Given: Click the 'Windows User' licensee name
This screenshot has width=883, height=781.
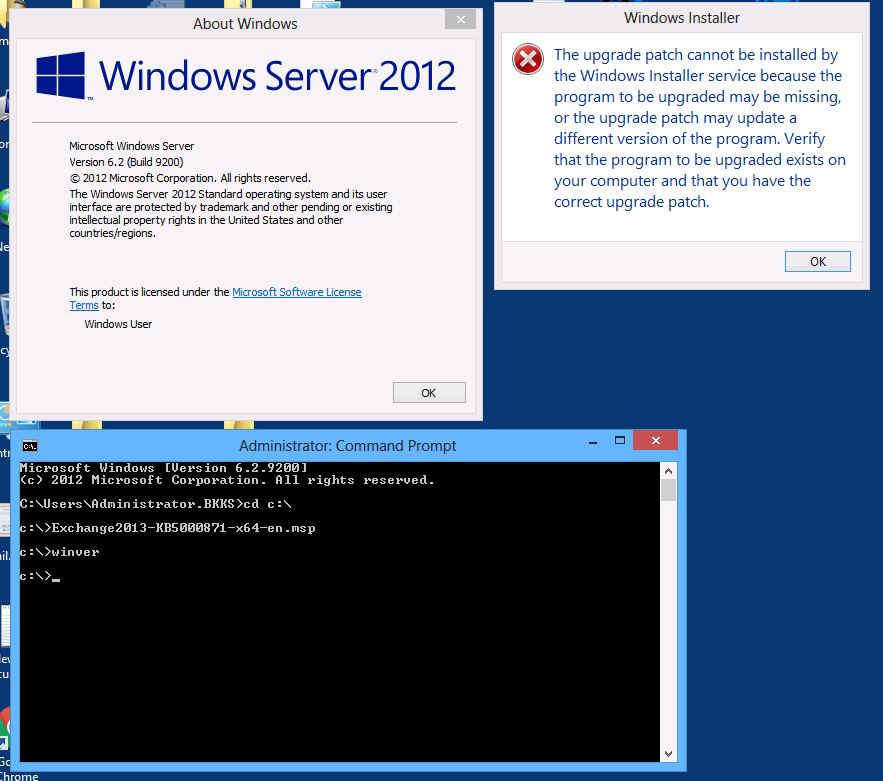Looking at the screenshot, I should click(118, 324).
